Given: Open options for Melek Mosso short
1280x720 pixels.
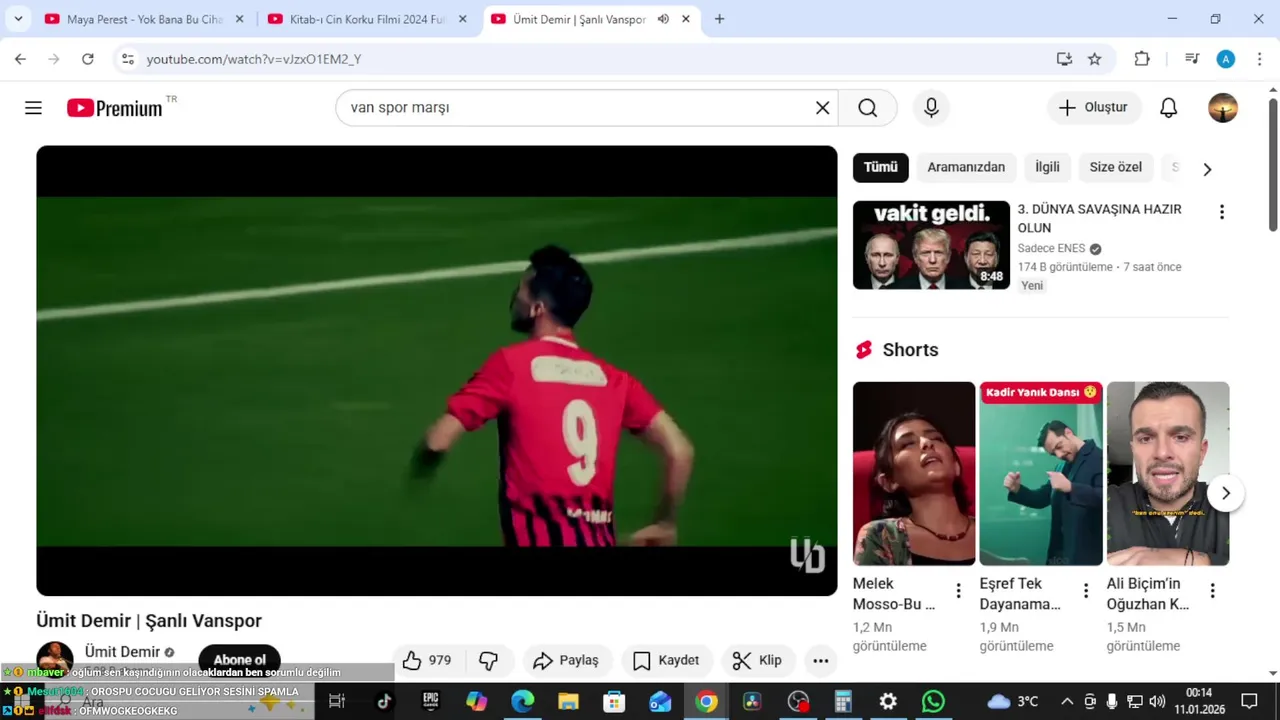Looking at the screenshot, I should coord(958,591).
